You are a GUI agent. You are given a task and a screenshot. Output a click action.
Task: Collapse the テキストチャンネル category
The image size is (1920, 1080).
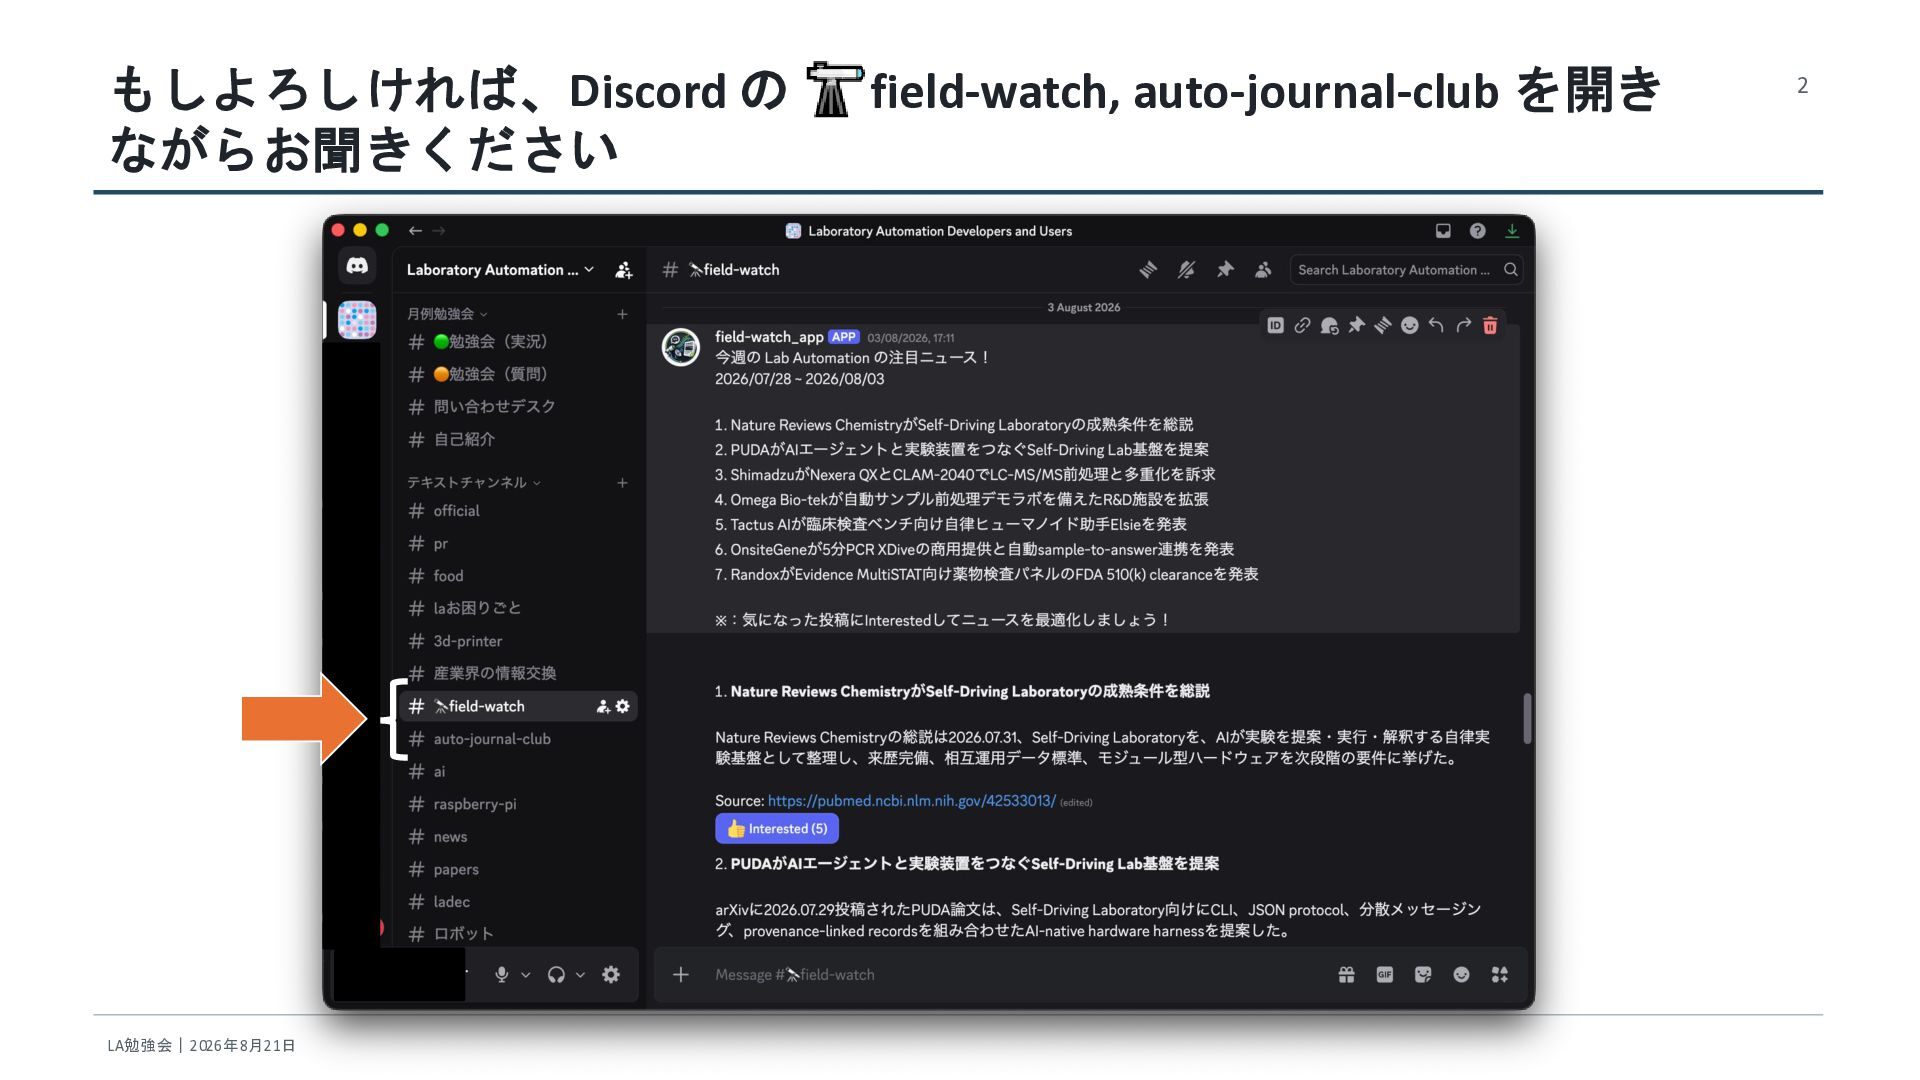click(x=474, y=483)
